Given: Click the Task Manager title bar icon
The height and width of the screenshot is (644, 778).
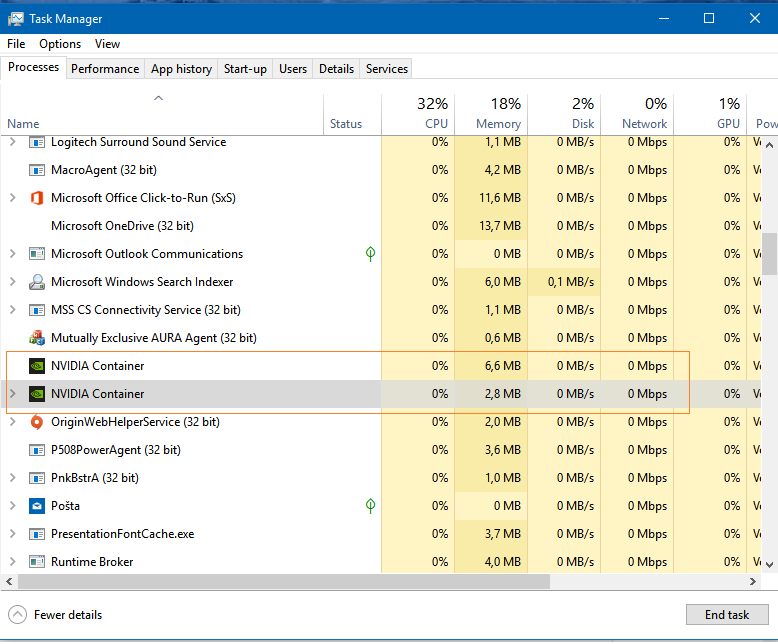Looking at the screenshot, I should click(x=16, y=19).
